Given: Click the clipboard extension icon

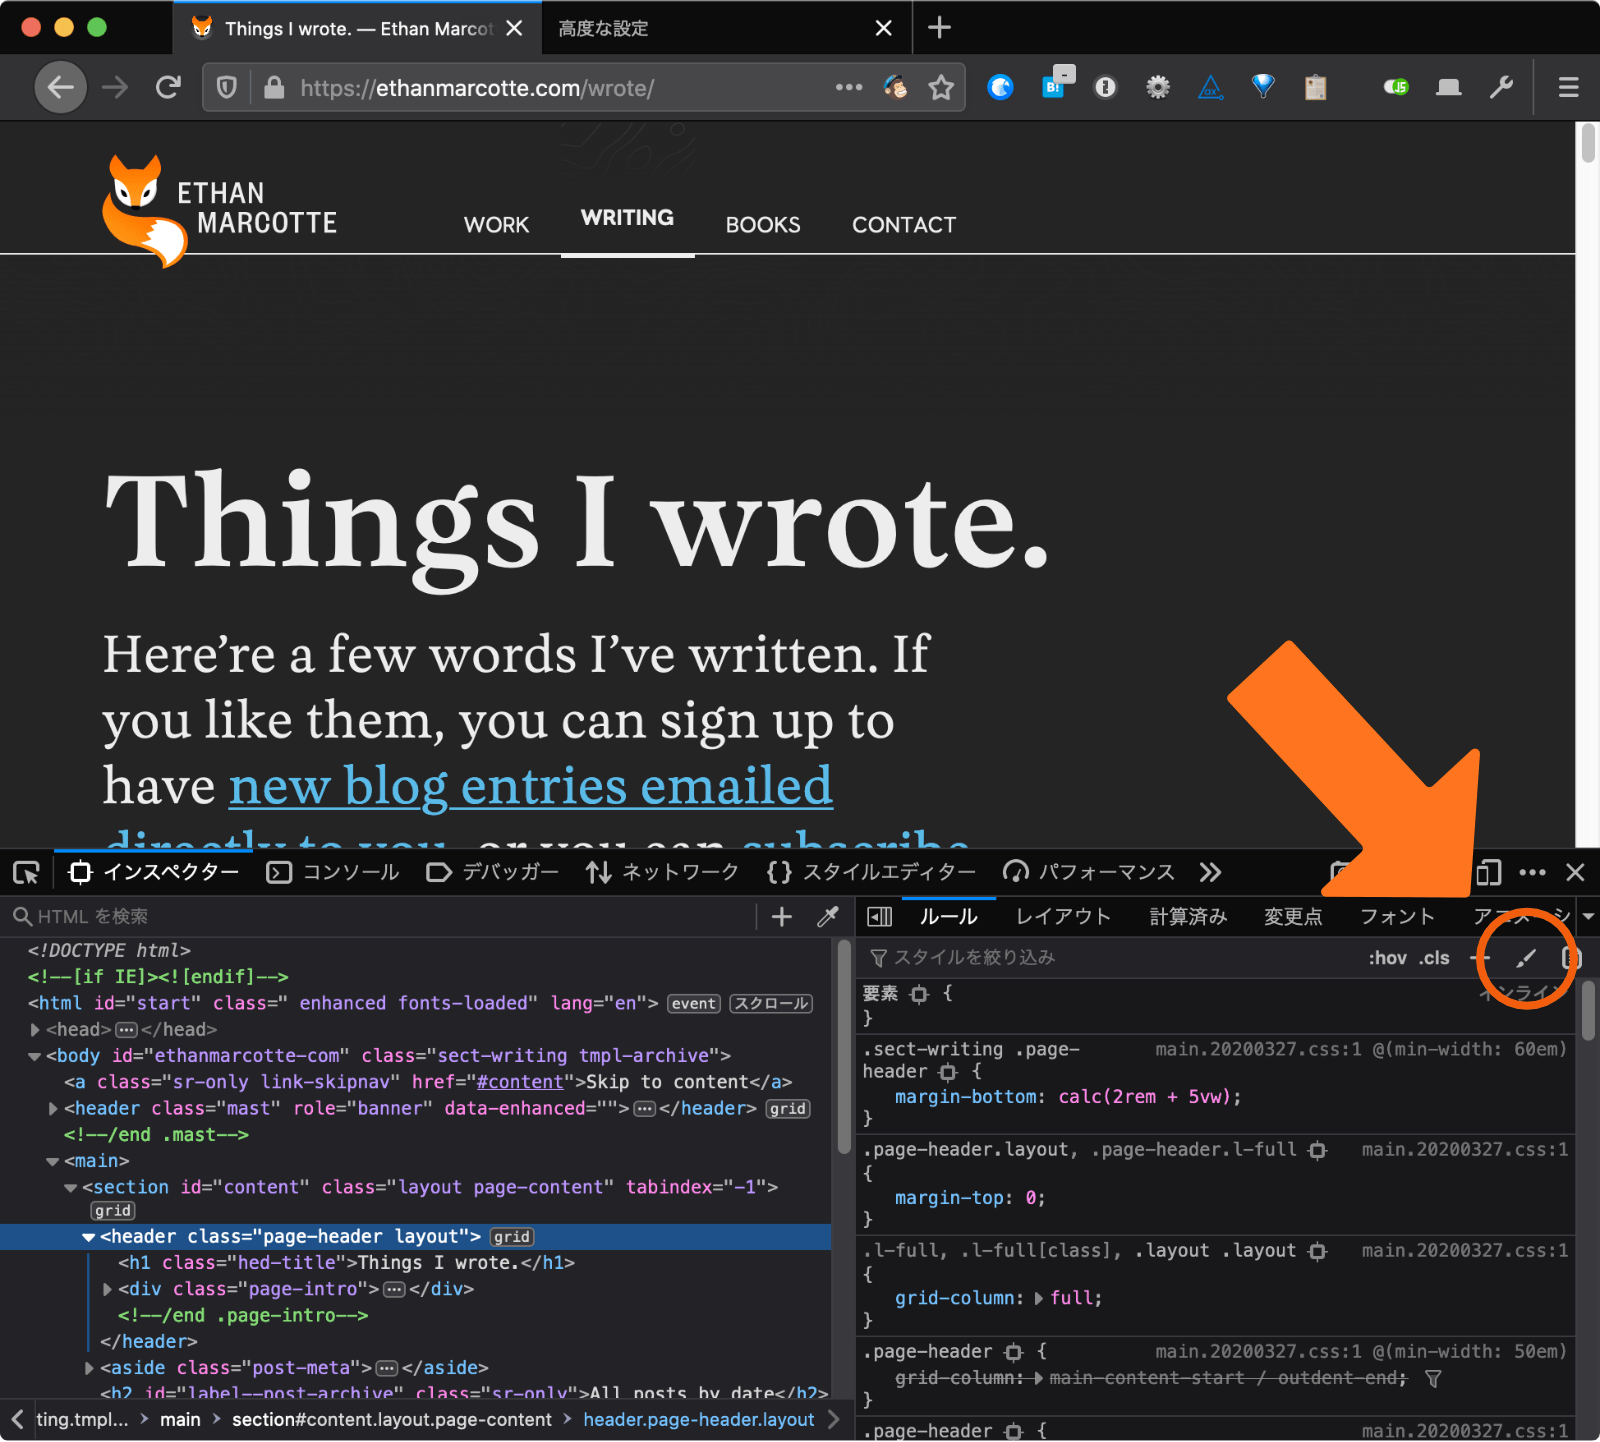Looking at the screenshot, I should point(1315,88).
